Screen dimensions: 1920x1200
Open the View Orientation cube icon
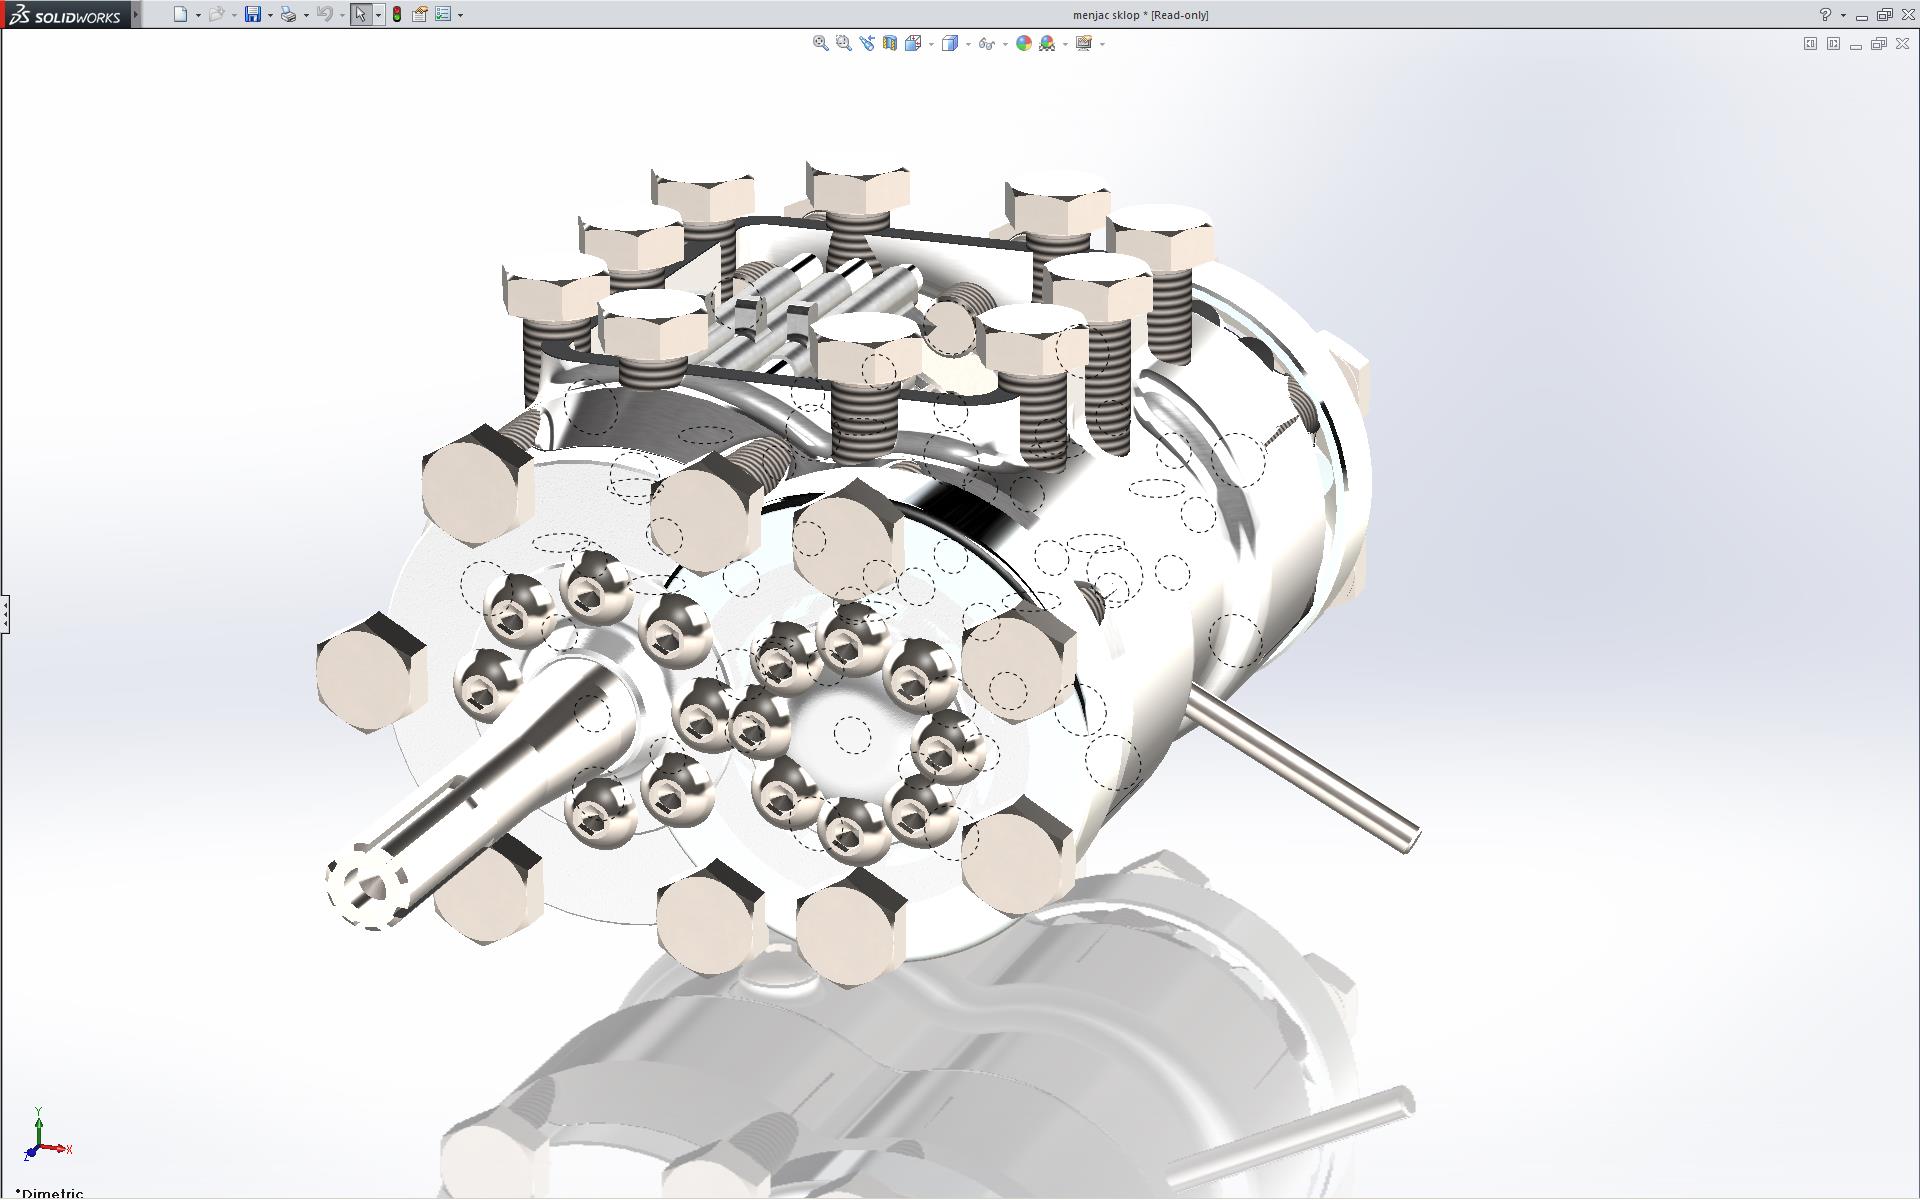coord(913,43)
